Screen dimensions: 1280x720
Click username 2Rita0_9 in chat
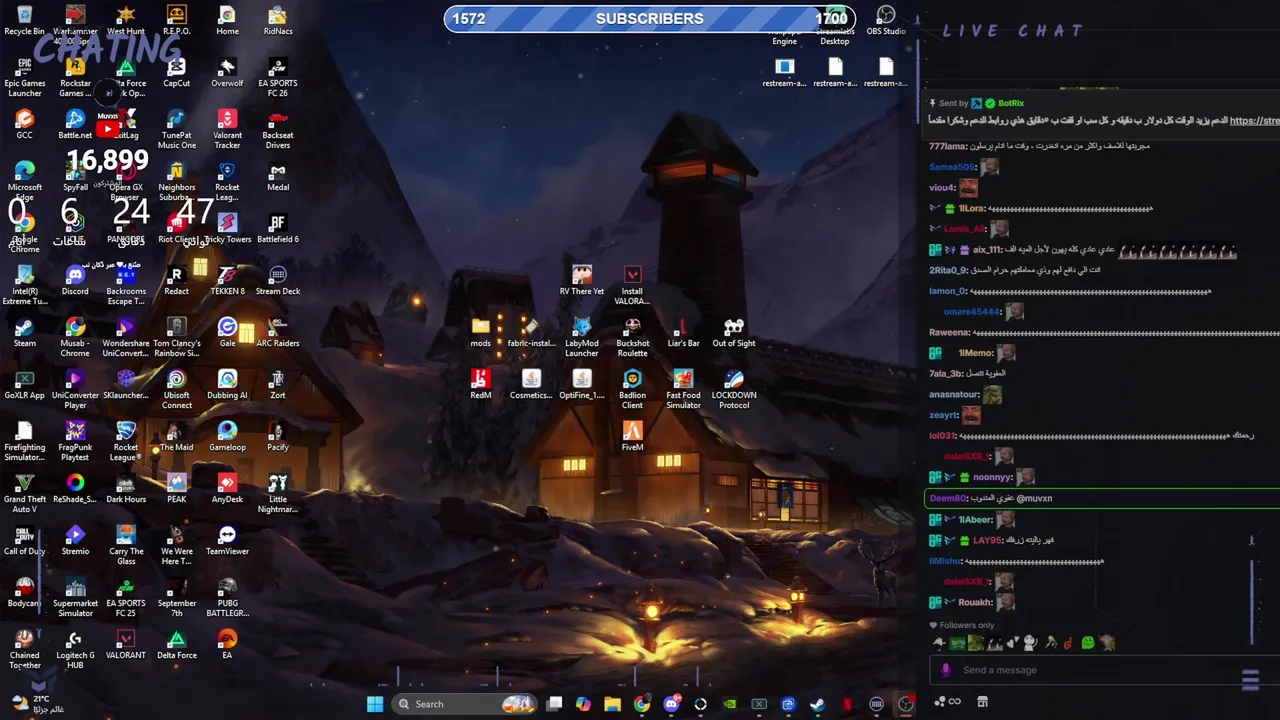[x=948, y=270]
